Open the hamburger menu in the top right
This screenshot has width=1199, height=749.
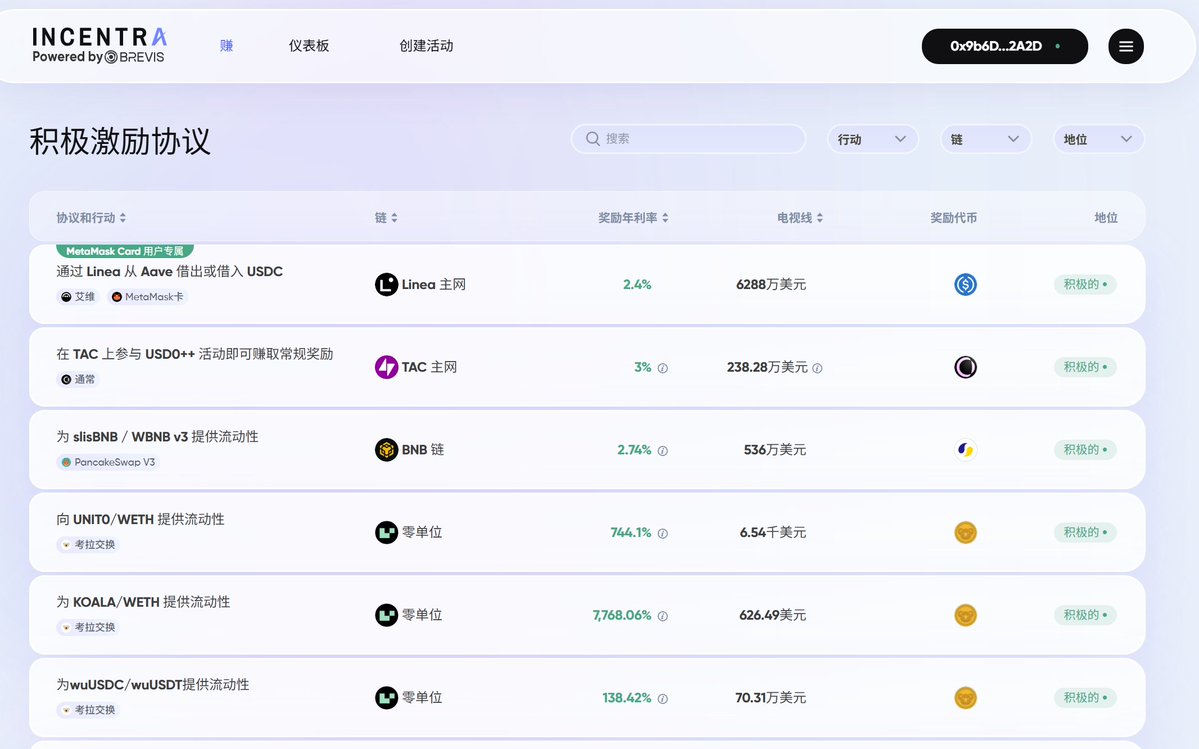[x=1126, y=46]
